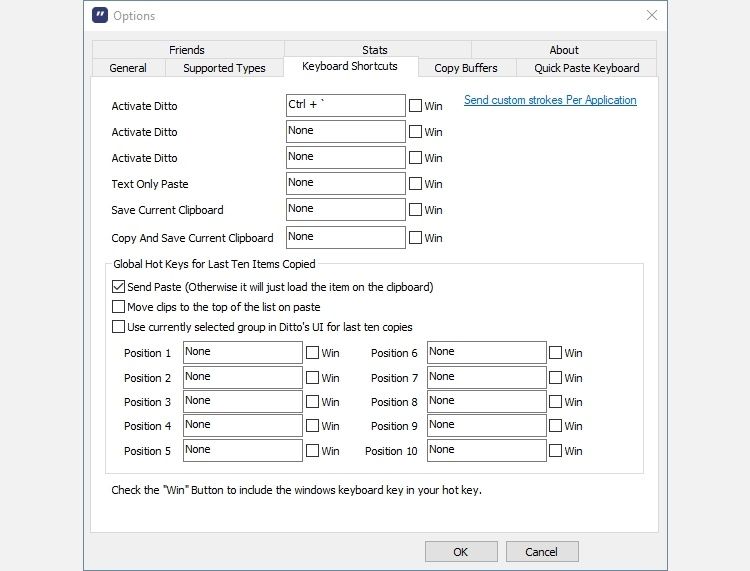This screenshot has width=750, height=571.
Task: Check Win box for Position 1
Action: (312, 353)
